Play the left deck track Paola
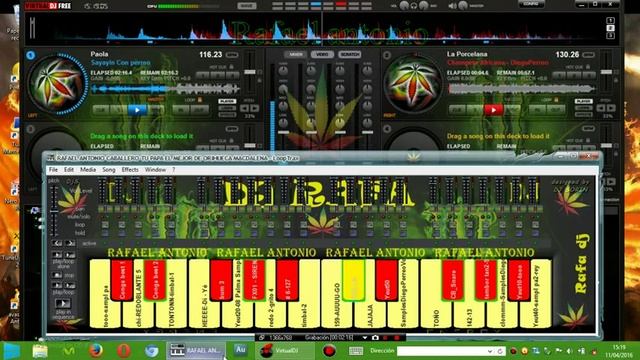 pos(137,109)
